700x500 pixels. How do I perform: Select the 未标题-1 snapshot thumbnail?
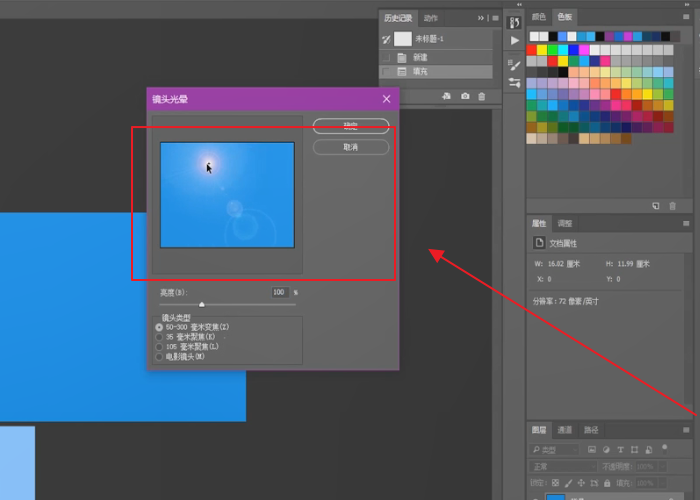[x=403, y=39]
